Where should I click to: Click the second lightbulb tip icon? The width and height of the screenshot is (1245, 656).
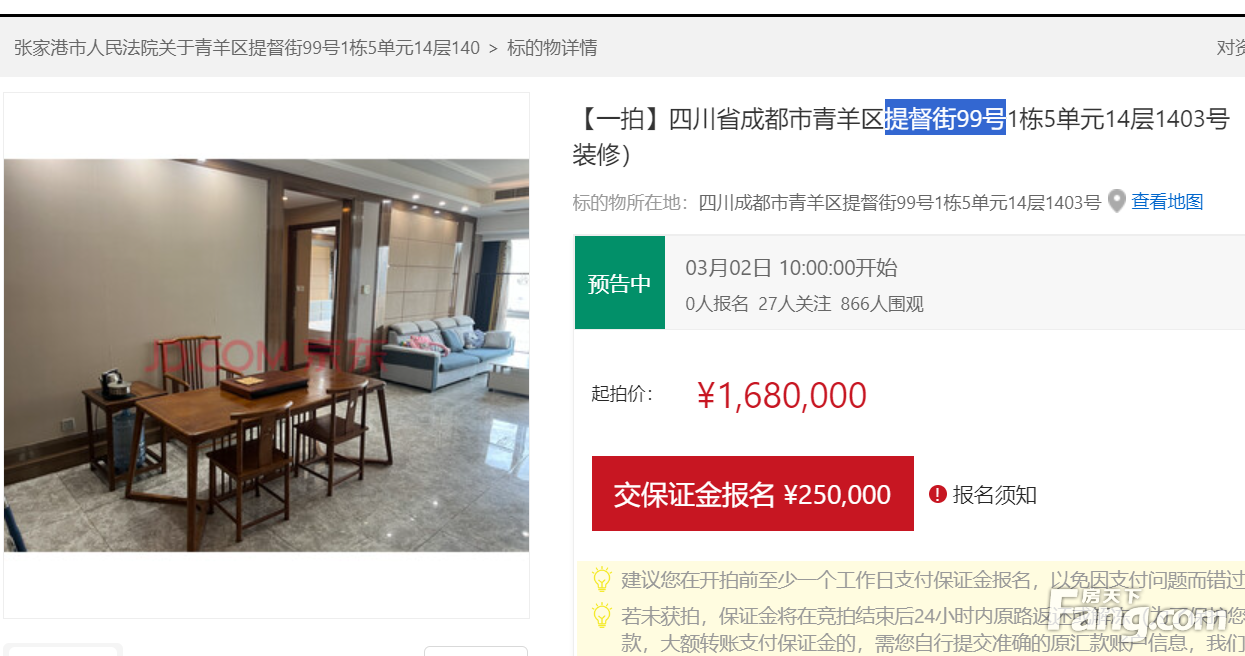601,614
